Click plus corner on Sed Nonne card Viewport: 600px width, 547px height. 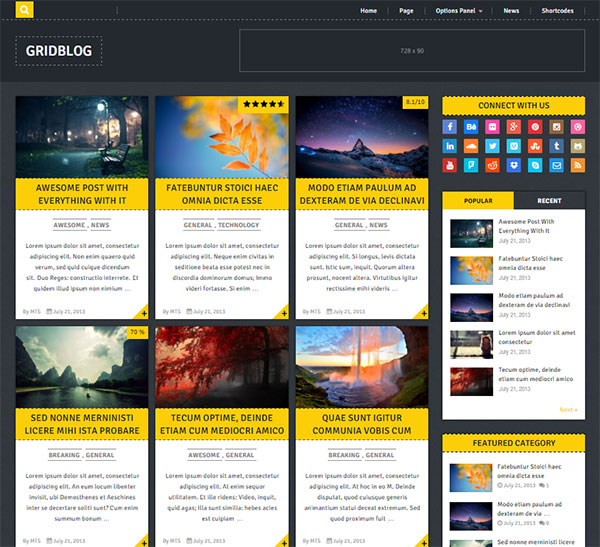(143, 541)
